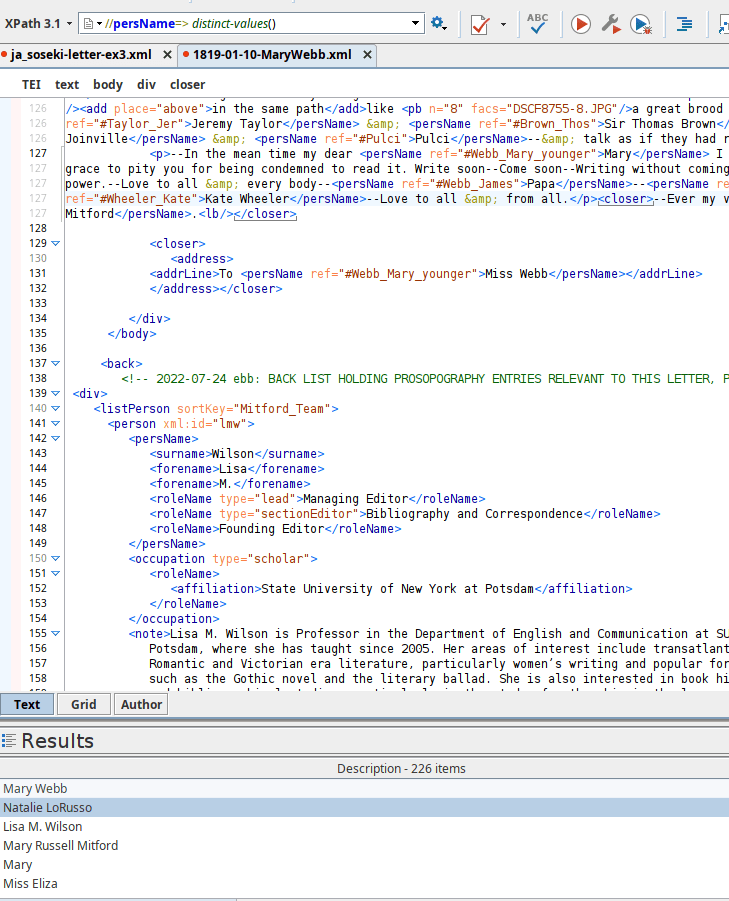
Task: Click line number 138 in the gutter
Action: coord(38,378)
